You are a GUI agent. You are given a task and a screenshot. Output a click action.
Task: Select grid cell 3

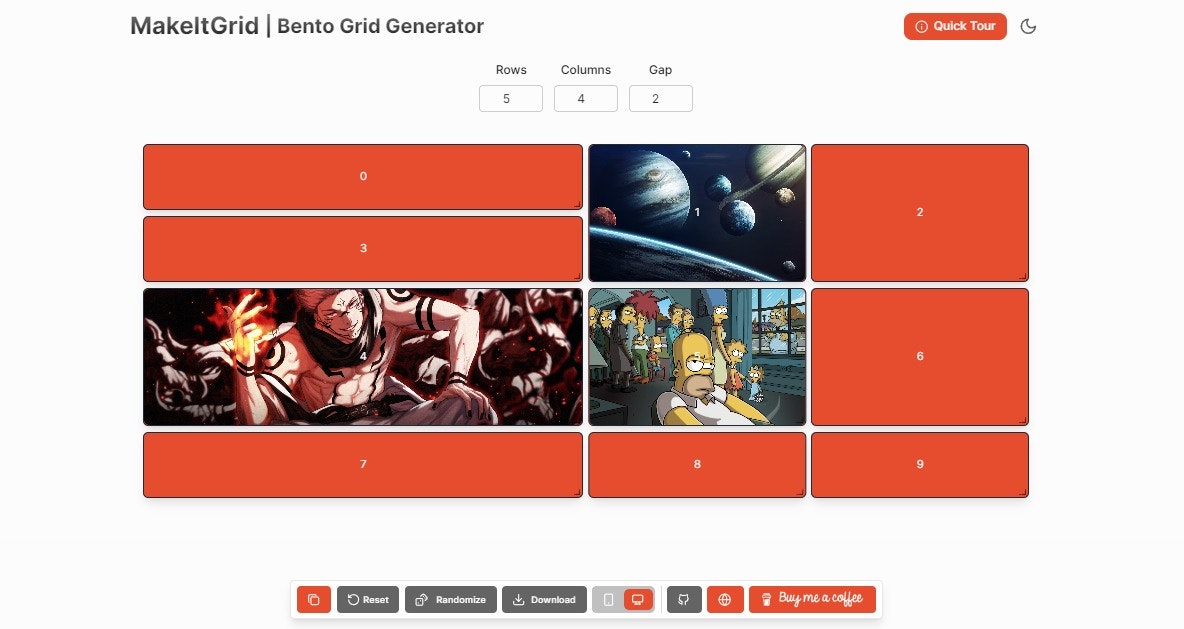click(x=362, y=248)
